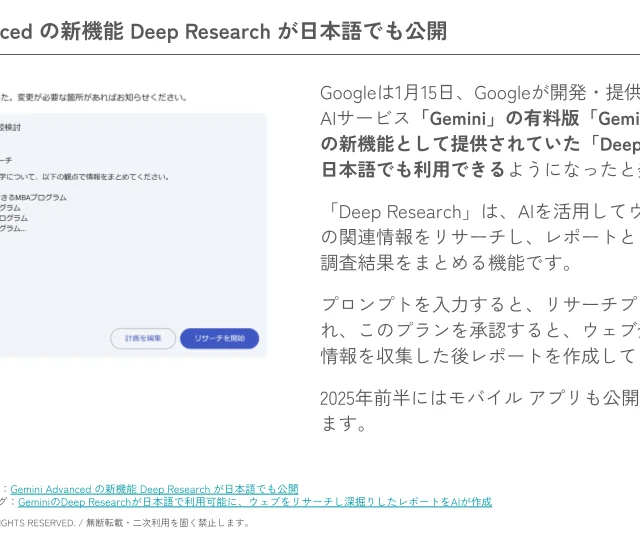Click the horizontal divider under the title
640x540 pixels.
pos(320,54)
